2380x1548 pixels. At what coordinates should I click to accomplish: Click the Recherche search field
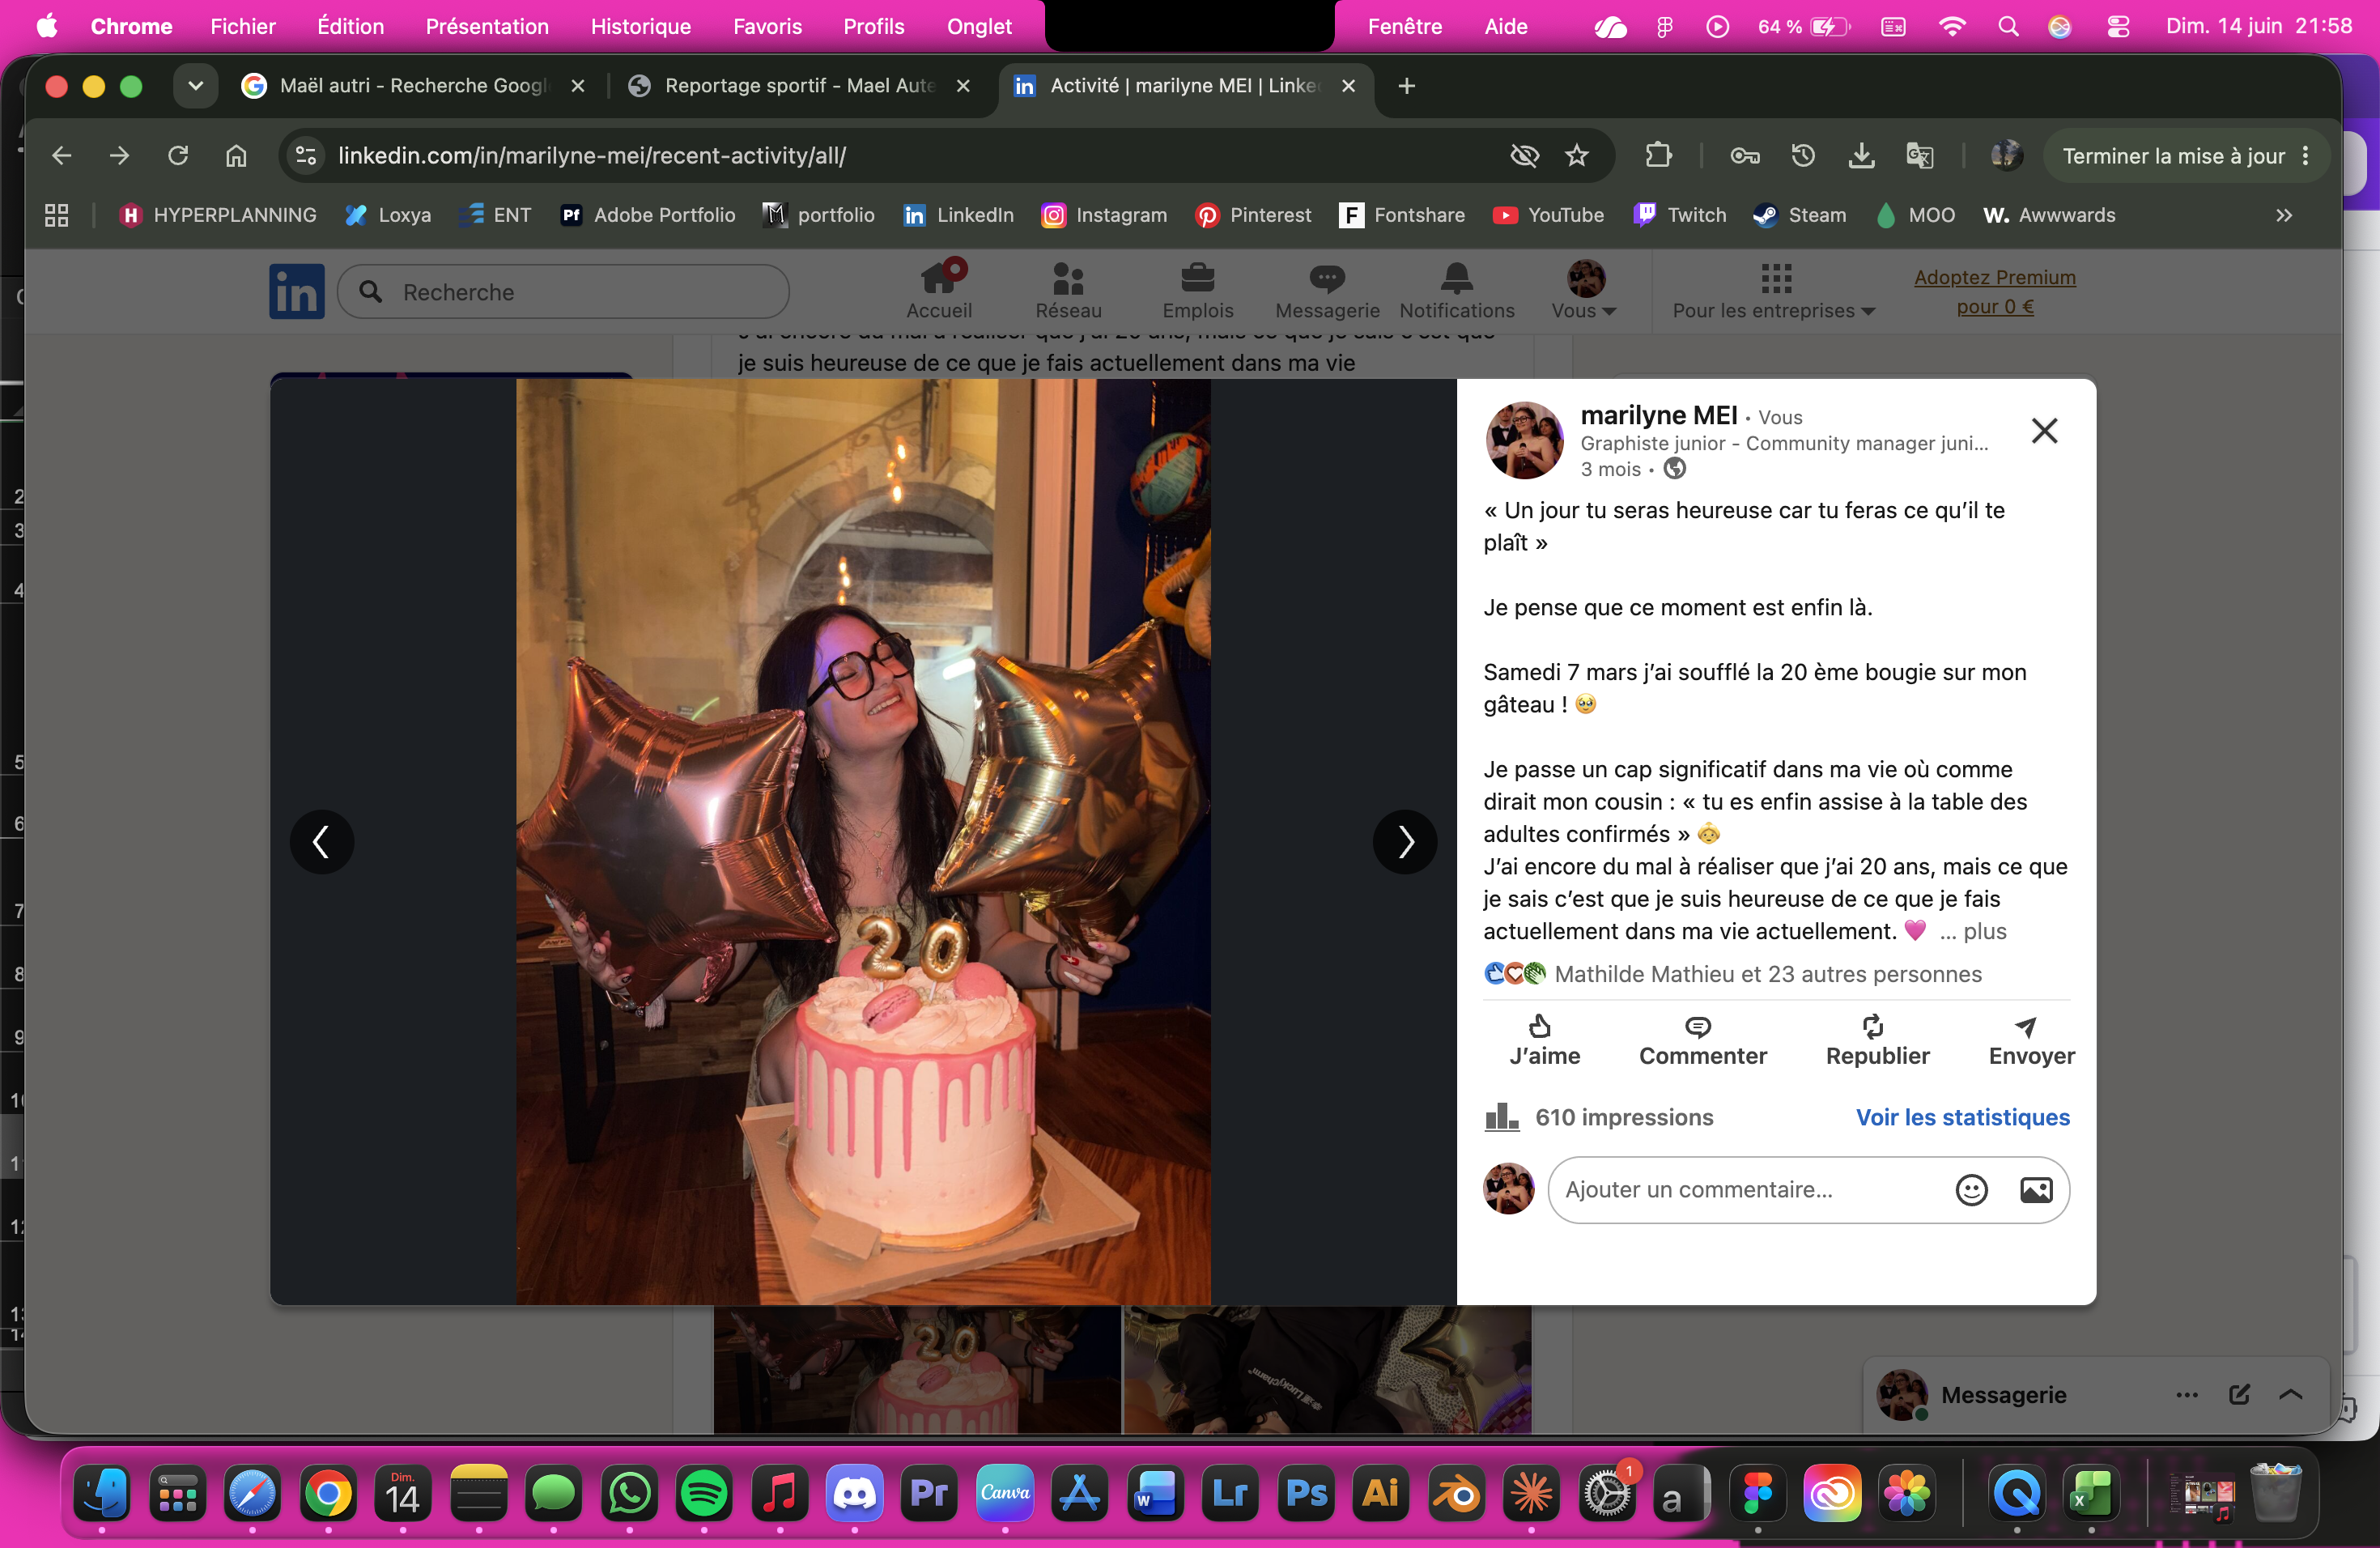coord(563,292)
